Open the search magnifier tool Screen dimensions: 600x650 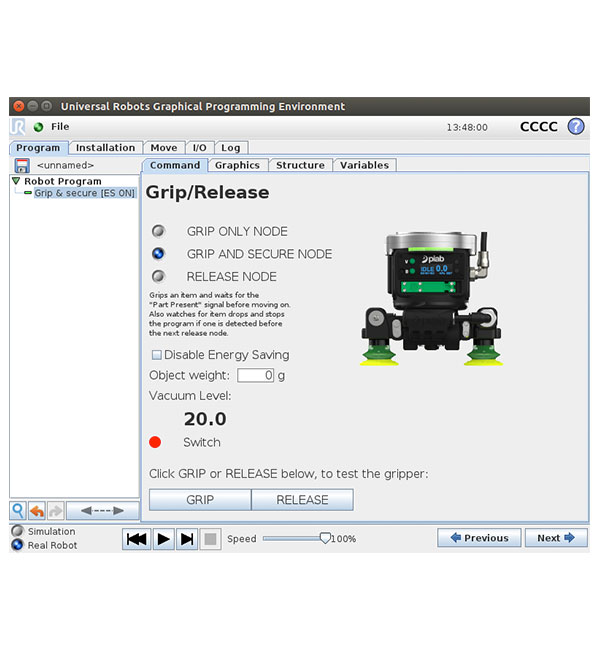pyautogui.click(x=18, y=510)
